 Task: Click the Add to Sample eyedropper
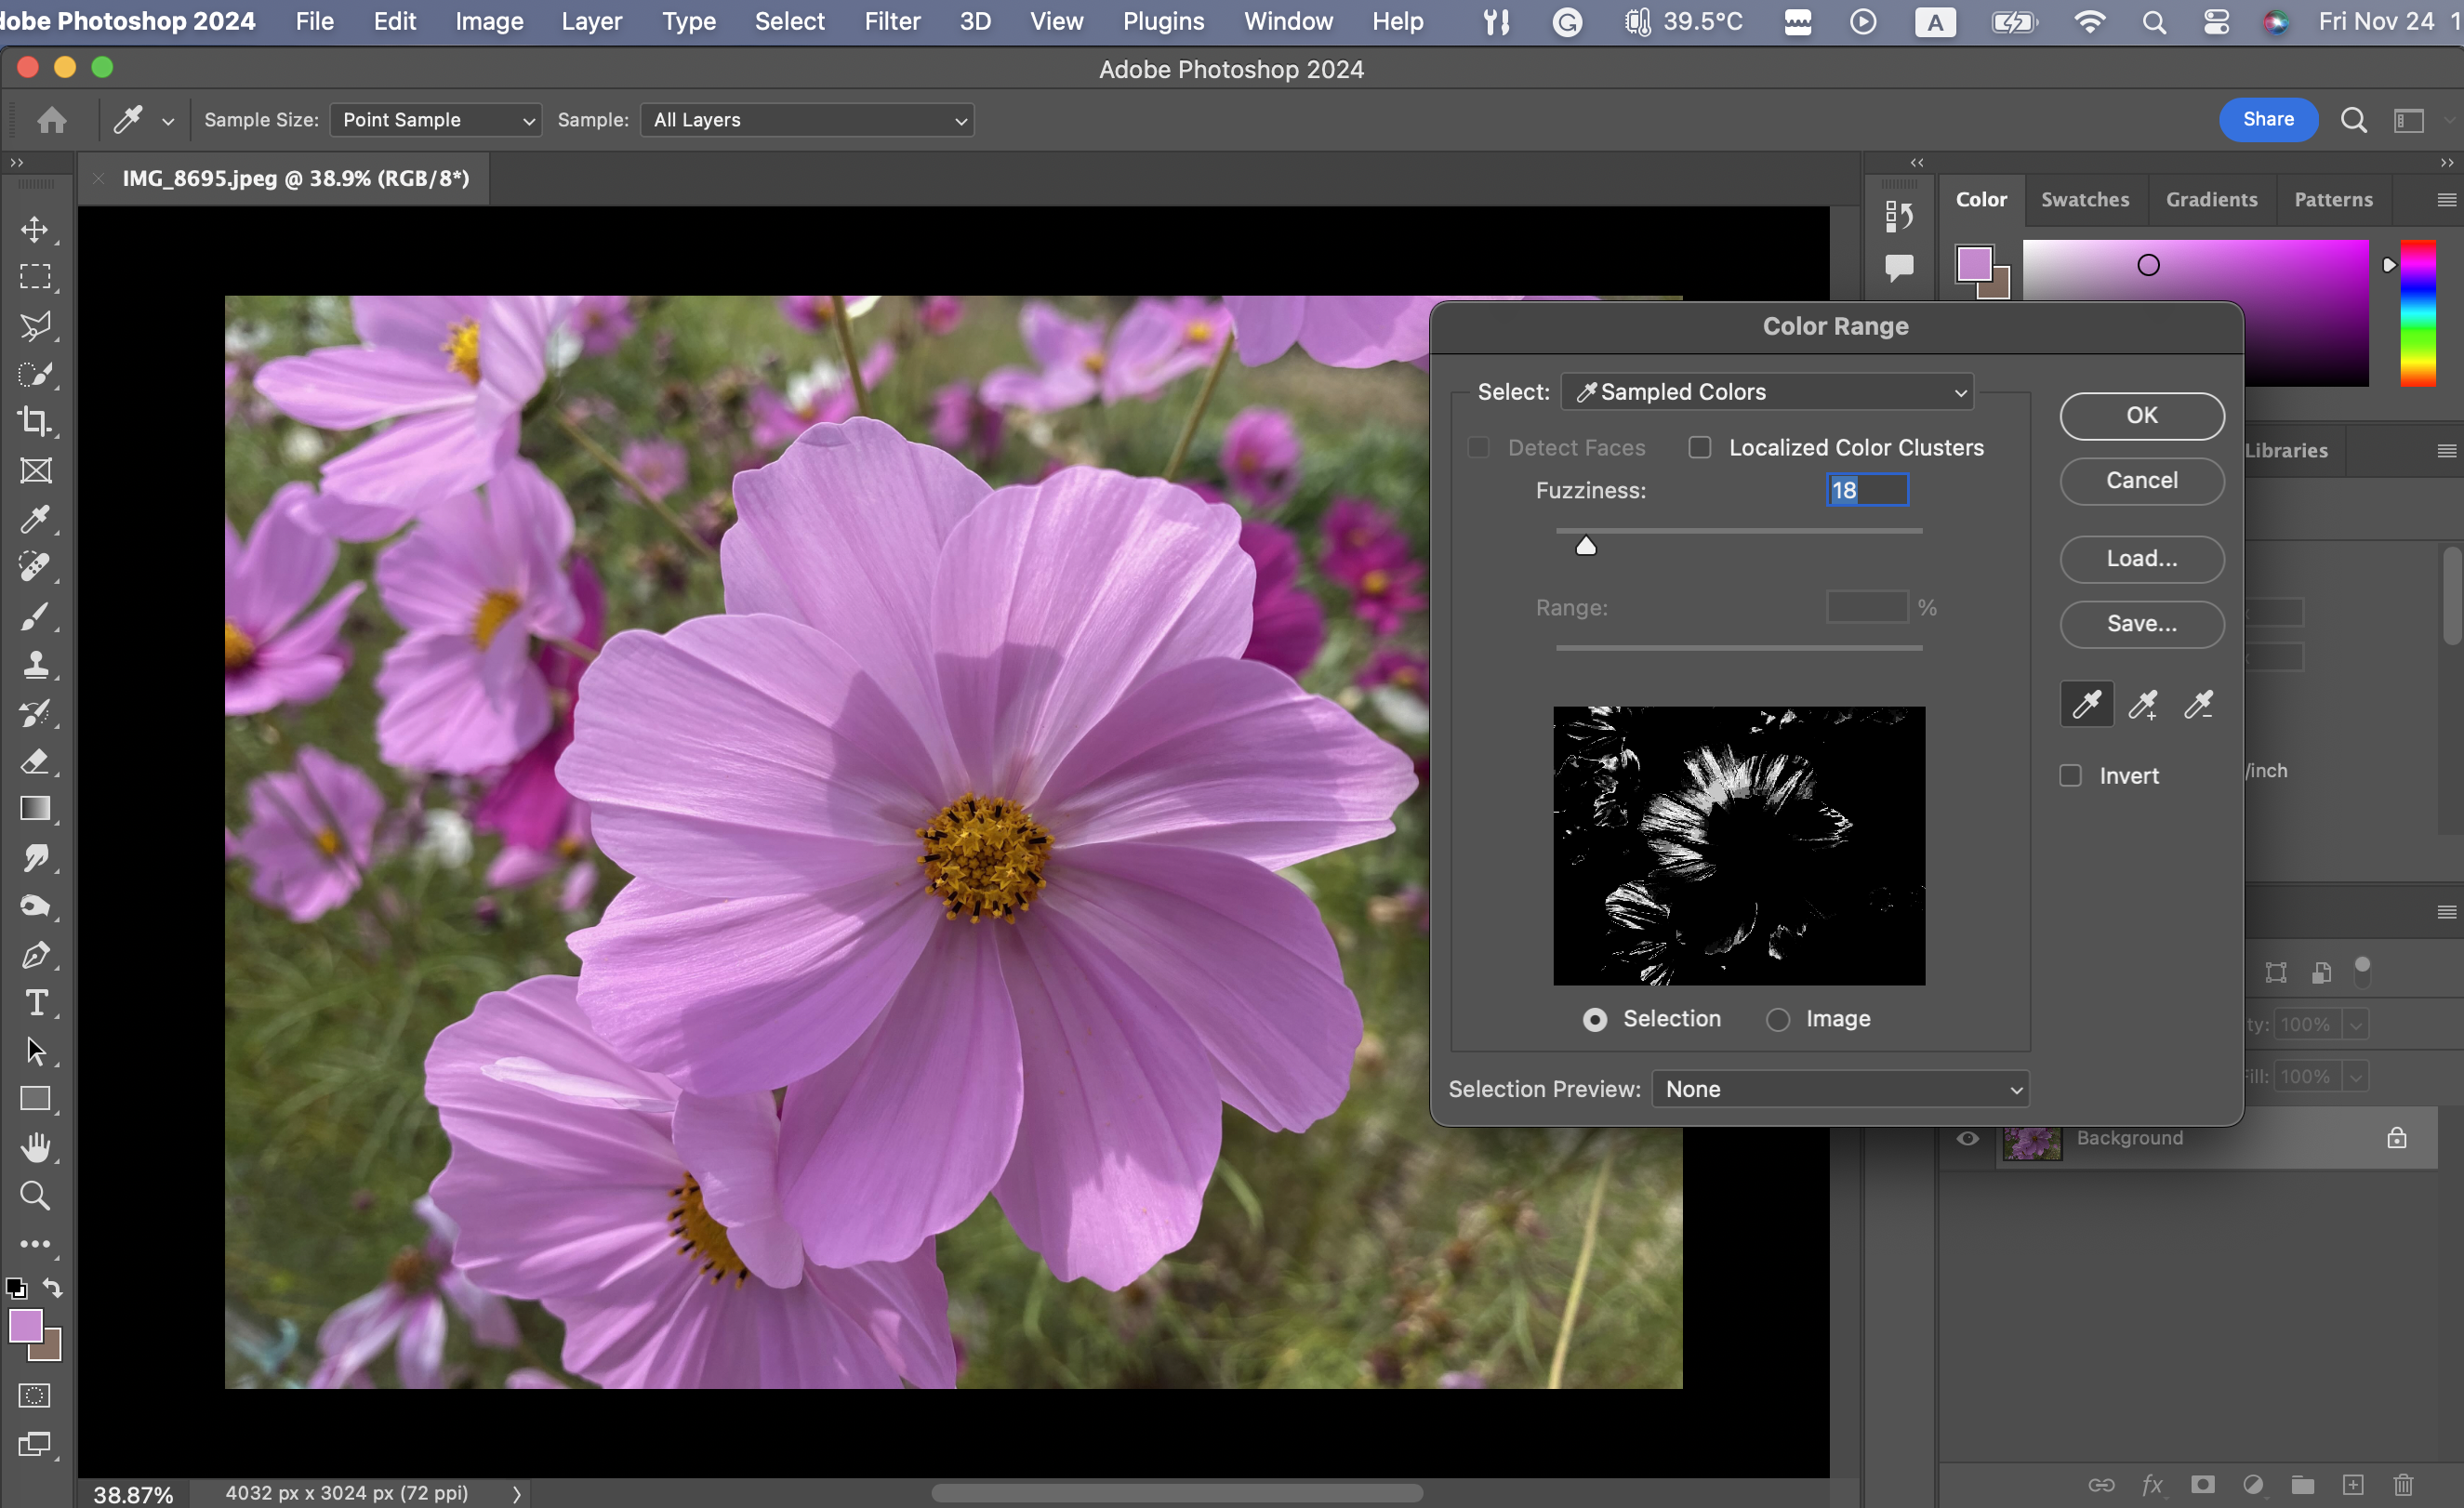[2142, 704]
